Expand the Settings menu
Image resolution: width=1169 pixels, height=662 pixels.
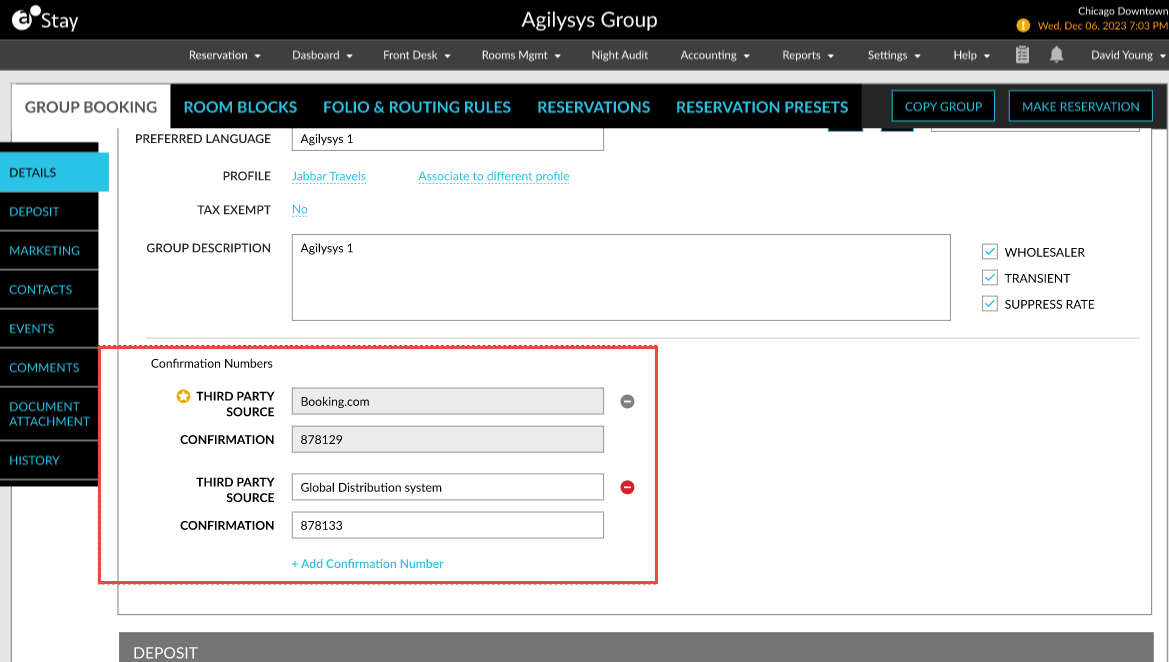point(894,55)
